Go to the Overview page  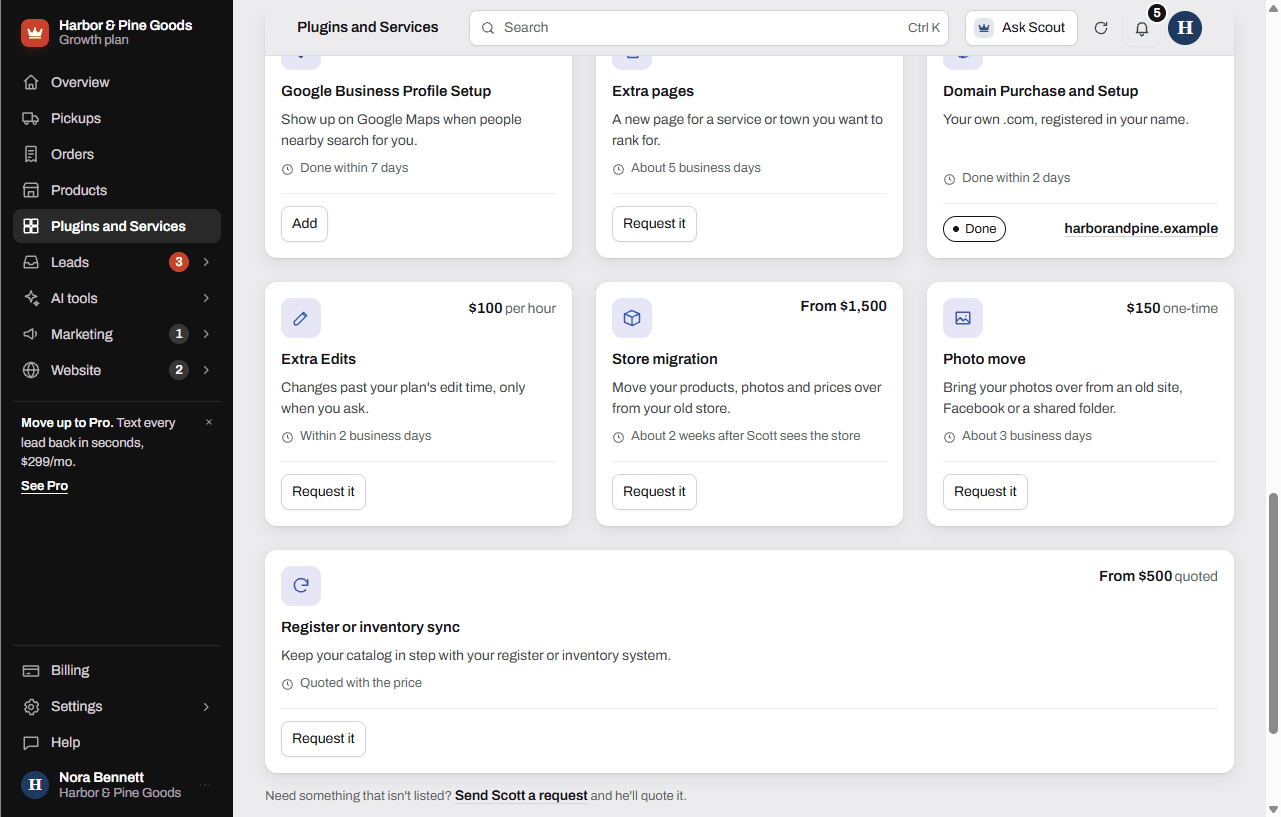pyautogui.click(x=117, y=82)
